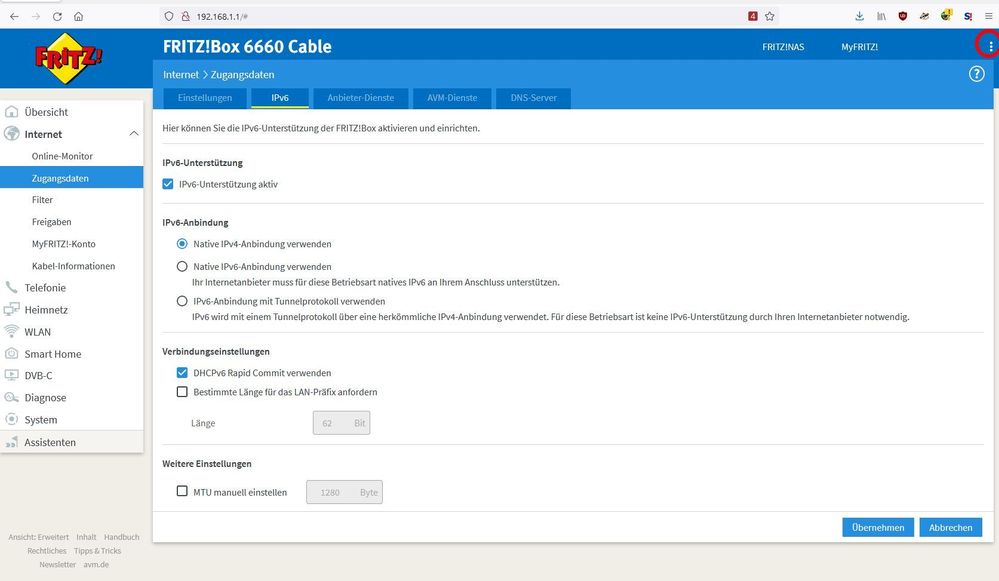Click the Länge bit input field
The width and height of the screenshot is (999, 581).
click(341, 423)
